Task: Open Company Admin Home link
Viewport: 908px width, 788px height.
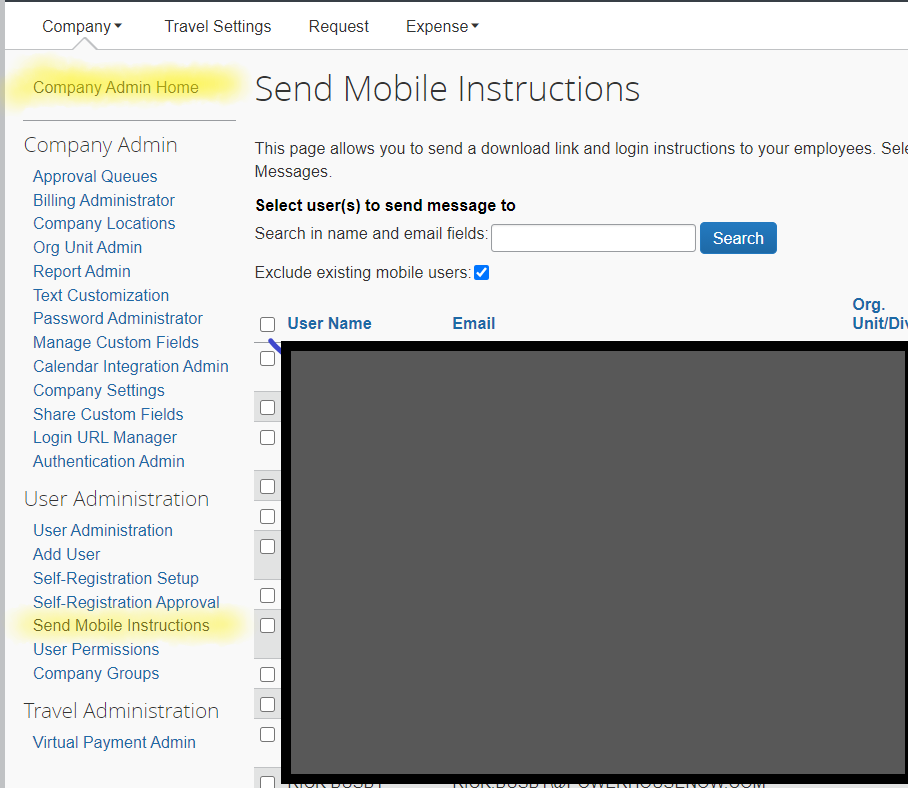Action: (x=116, y=87)
